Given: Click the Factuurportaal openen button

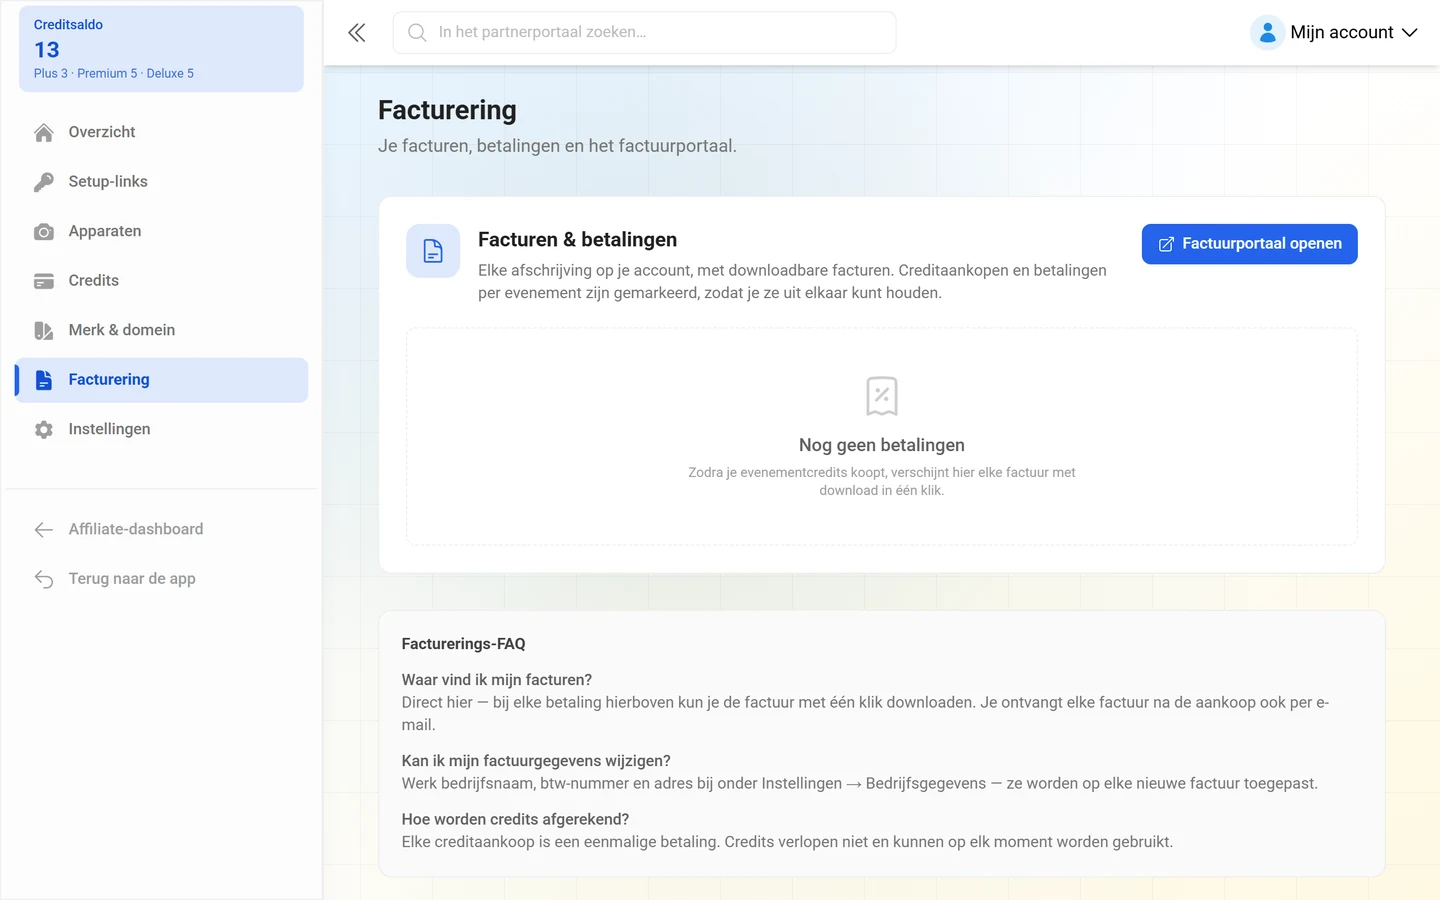Looking at the screenshot, I should 1250,244.
